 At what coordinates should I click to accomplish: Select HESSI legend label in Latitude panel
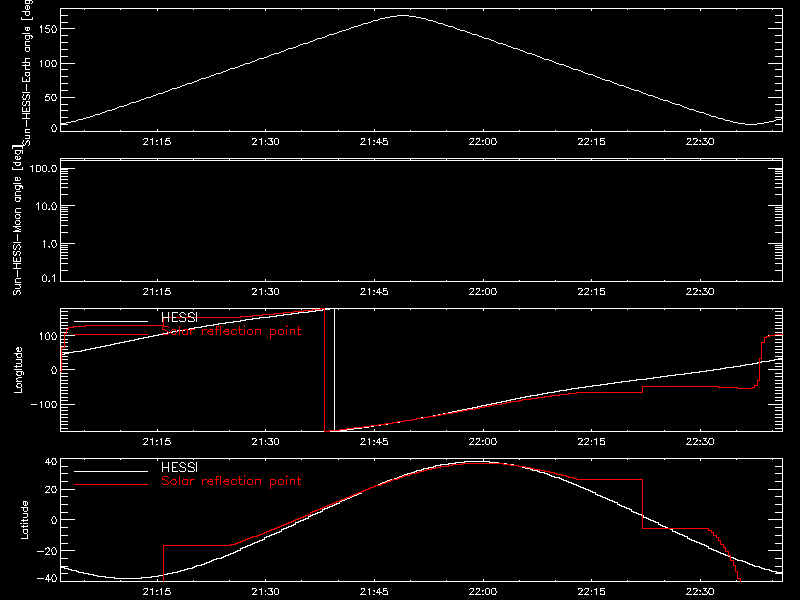(x=179, y=467)
